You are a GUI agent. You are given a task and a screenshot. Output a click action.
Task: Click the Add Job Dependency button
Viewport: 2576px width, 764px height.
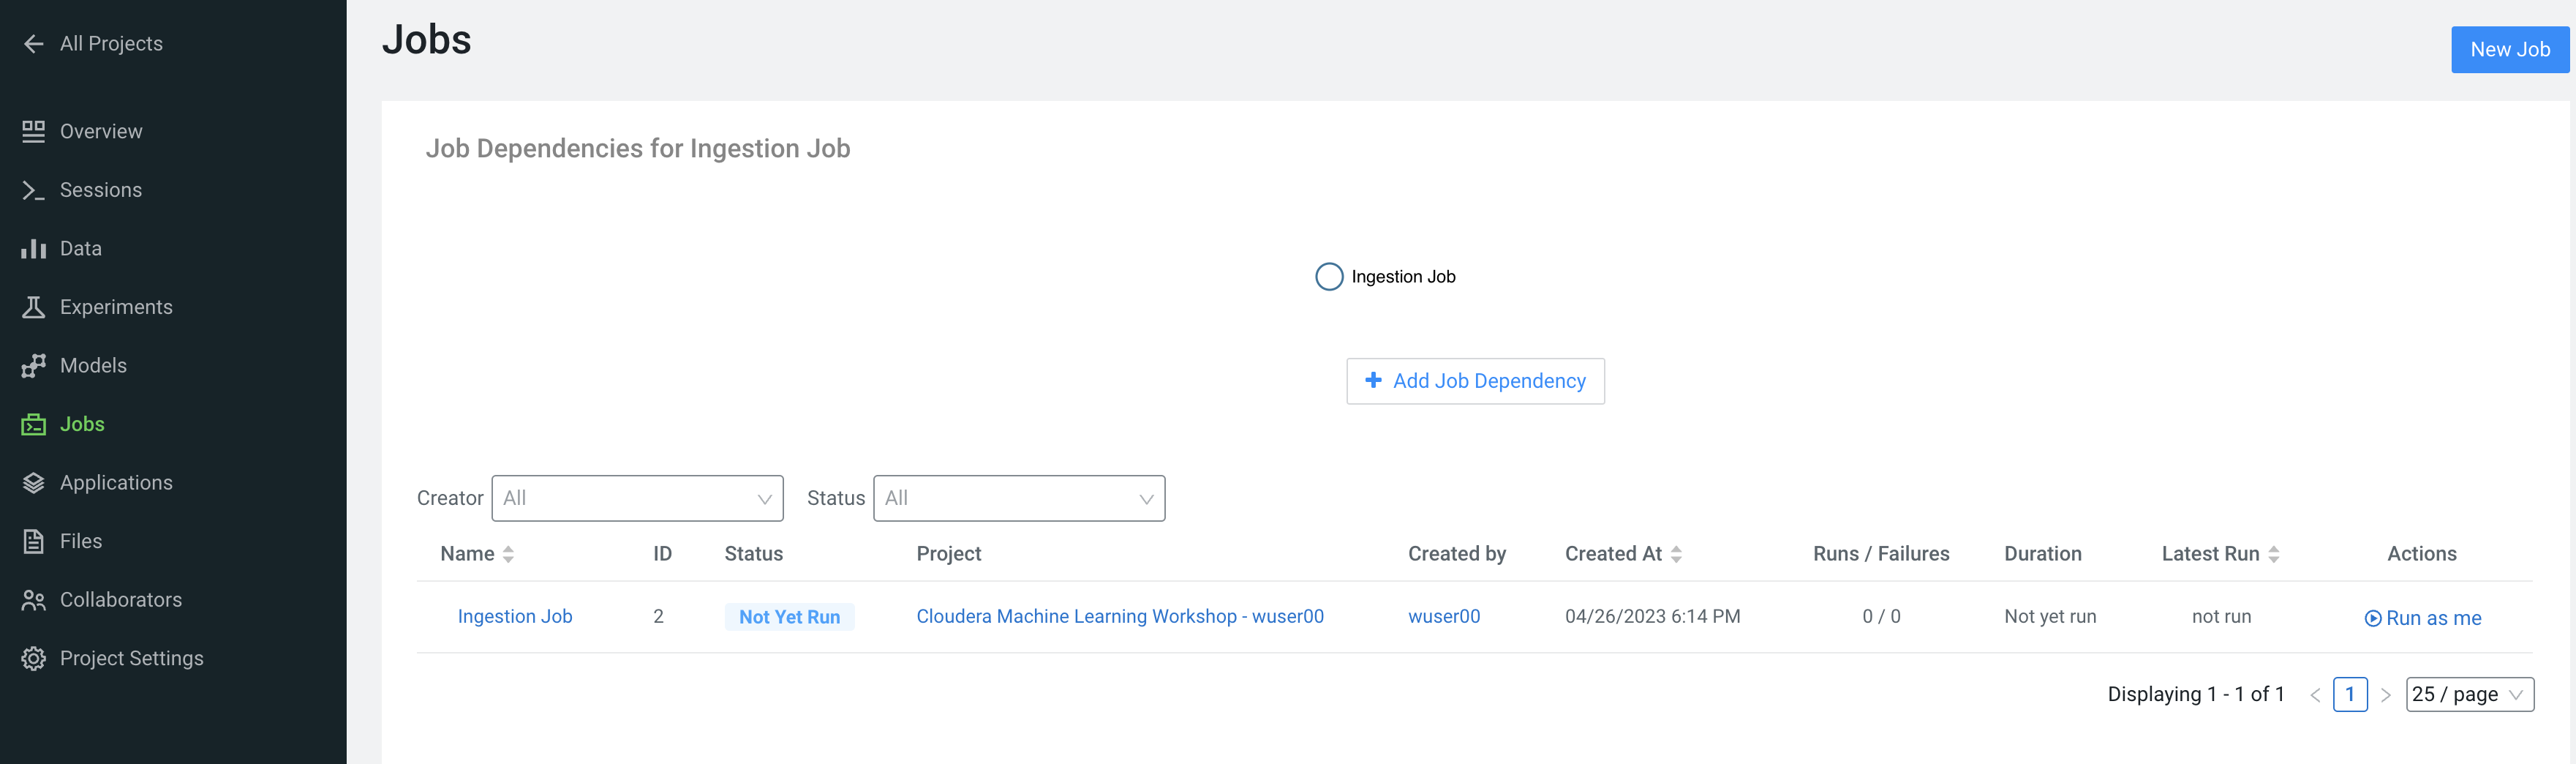pyautogui.click(x=1475, y=381)
